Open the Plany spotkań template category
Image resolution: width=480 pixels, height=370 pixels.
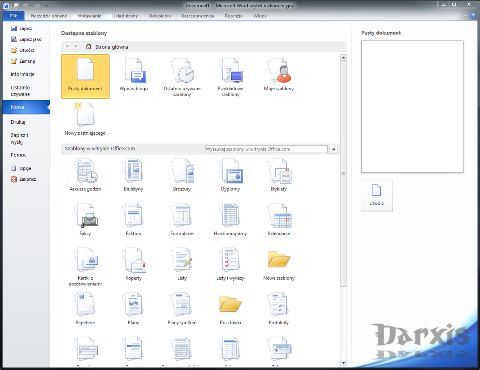coord(182,308)
